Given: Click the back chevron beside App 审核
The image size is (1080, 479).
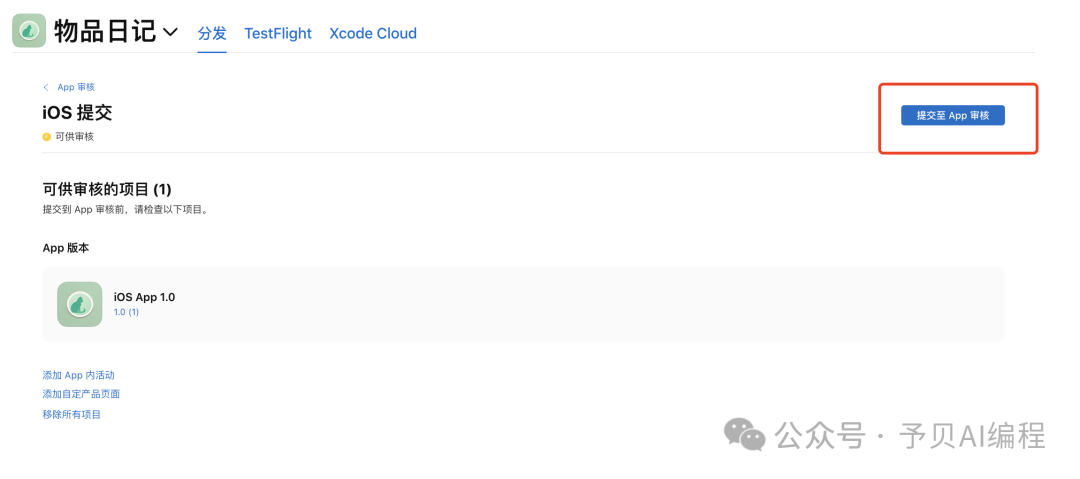Looking at the screenshot, I should 46,88.
